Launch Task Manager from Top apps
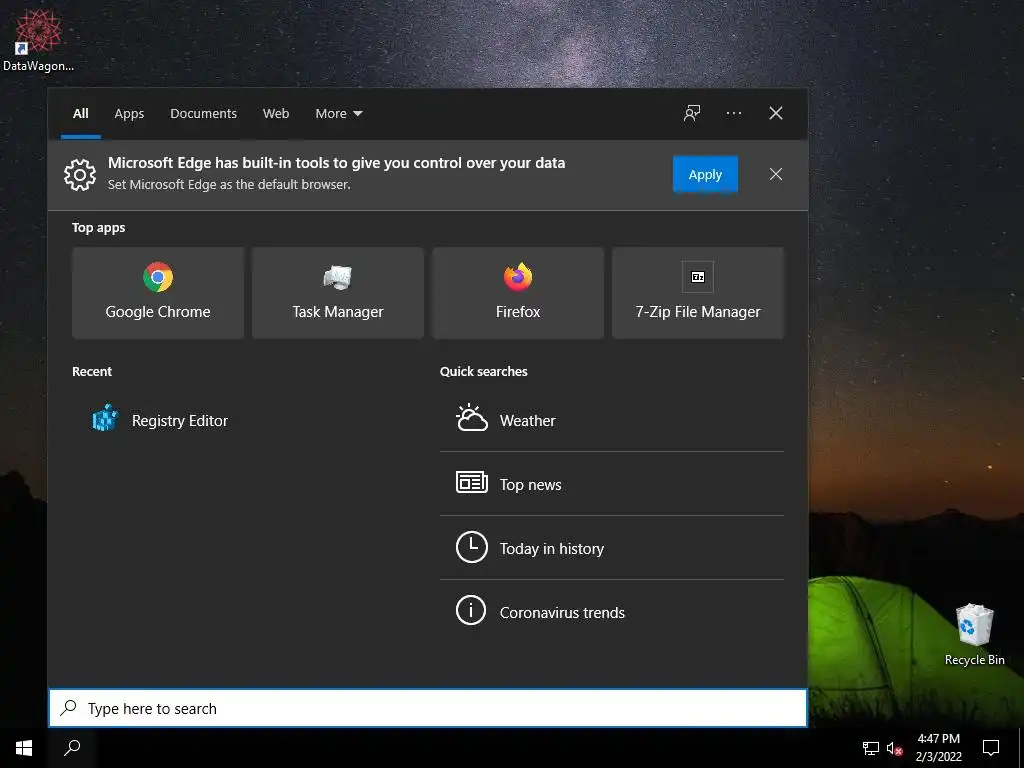This screenshot has width=1024, height=768. 338,293
